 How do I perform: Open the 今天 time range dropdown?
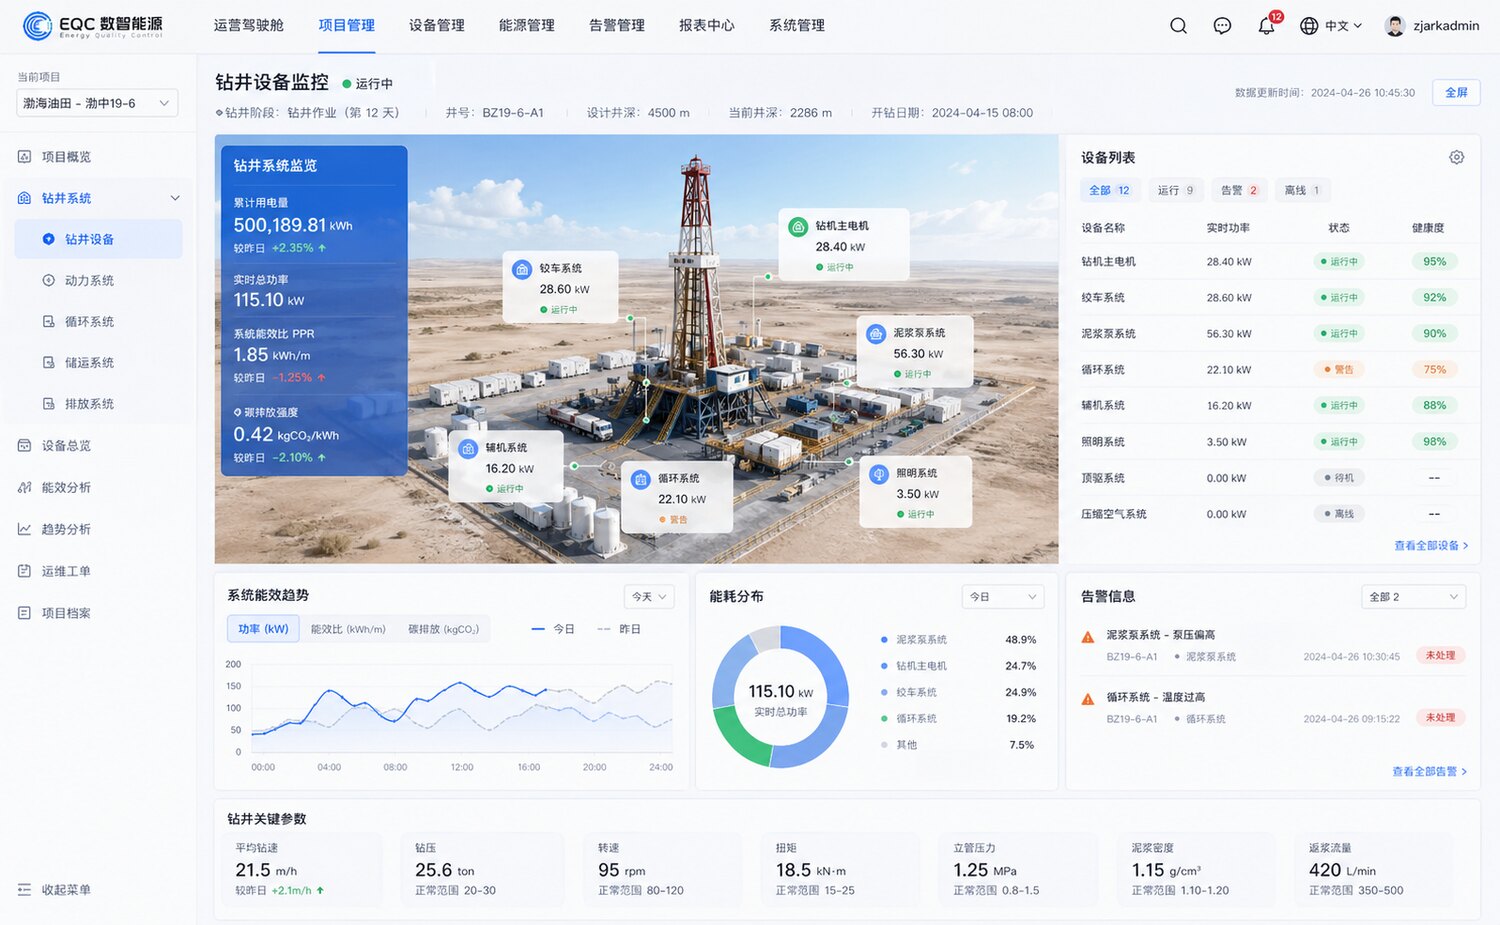[648, 596]
